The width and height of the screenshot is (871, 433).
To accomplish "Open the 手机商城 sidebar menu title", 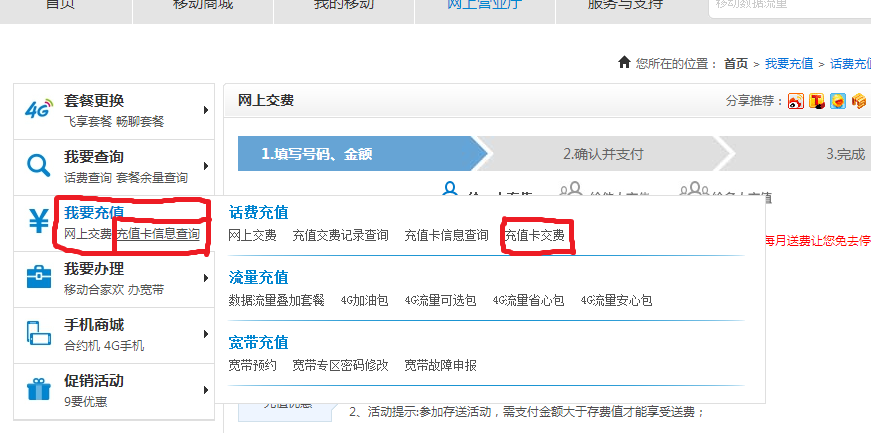I will pos(94,325).
